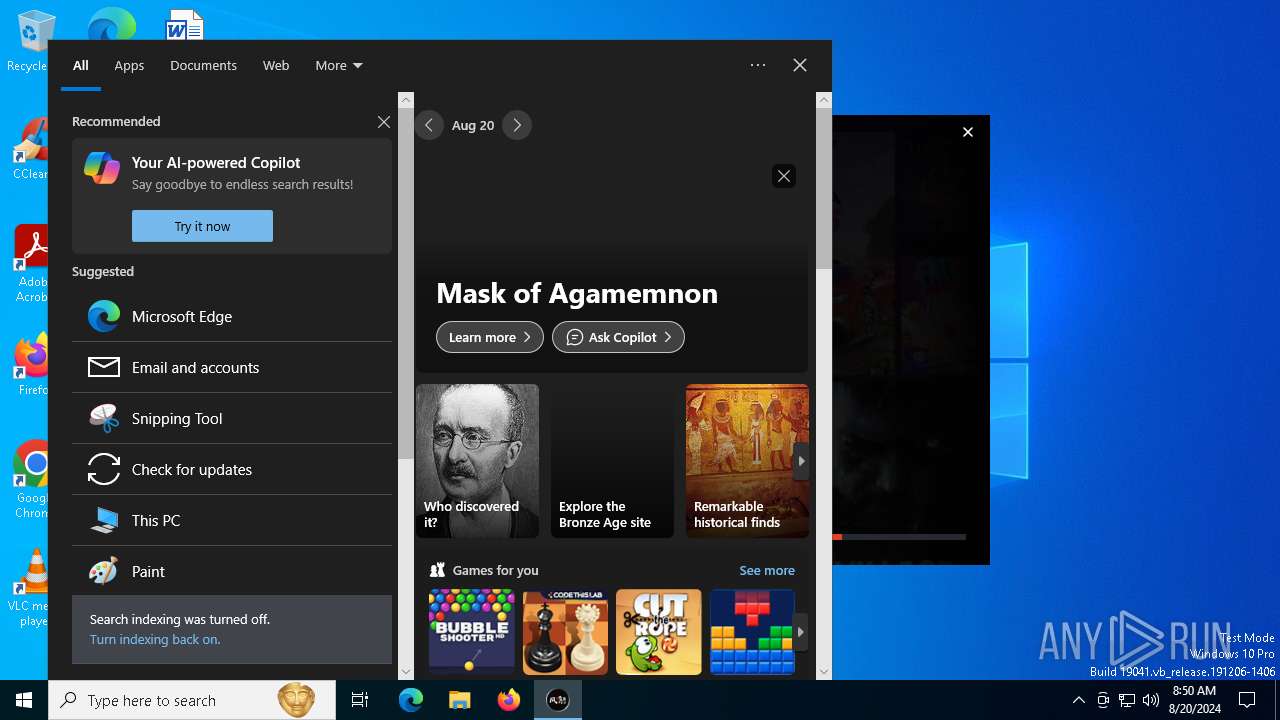
Task: Open the Copilot icon in Recommended
Action: pos(102,168)
